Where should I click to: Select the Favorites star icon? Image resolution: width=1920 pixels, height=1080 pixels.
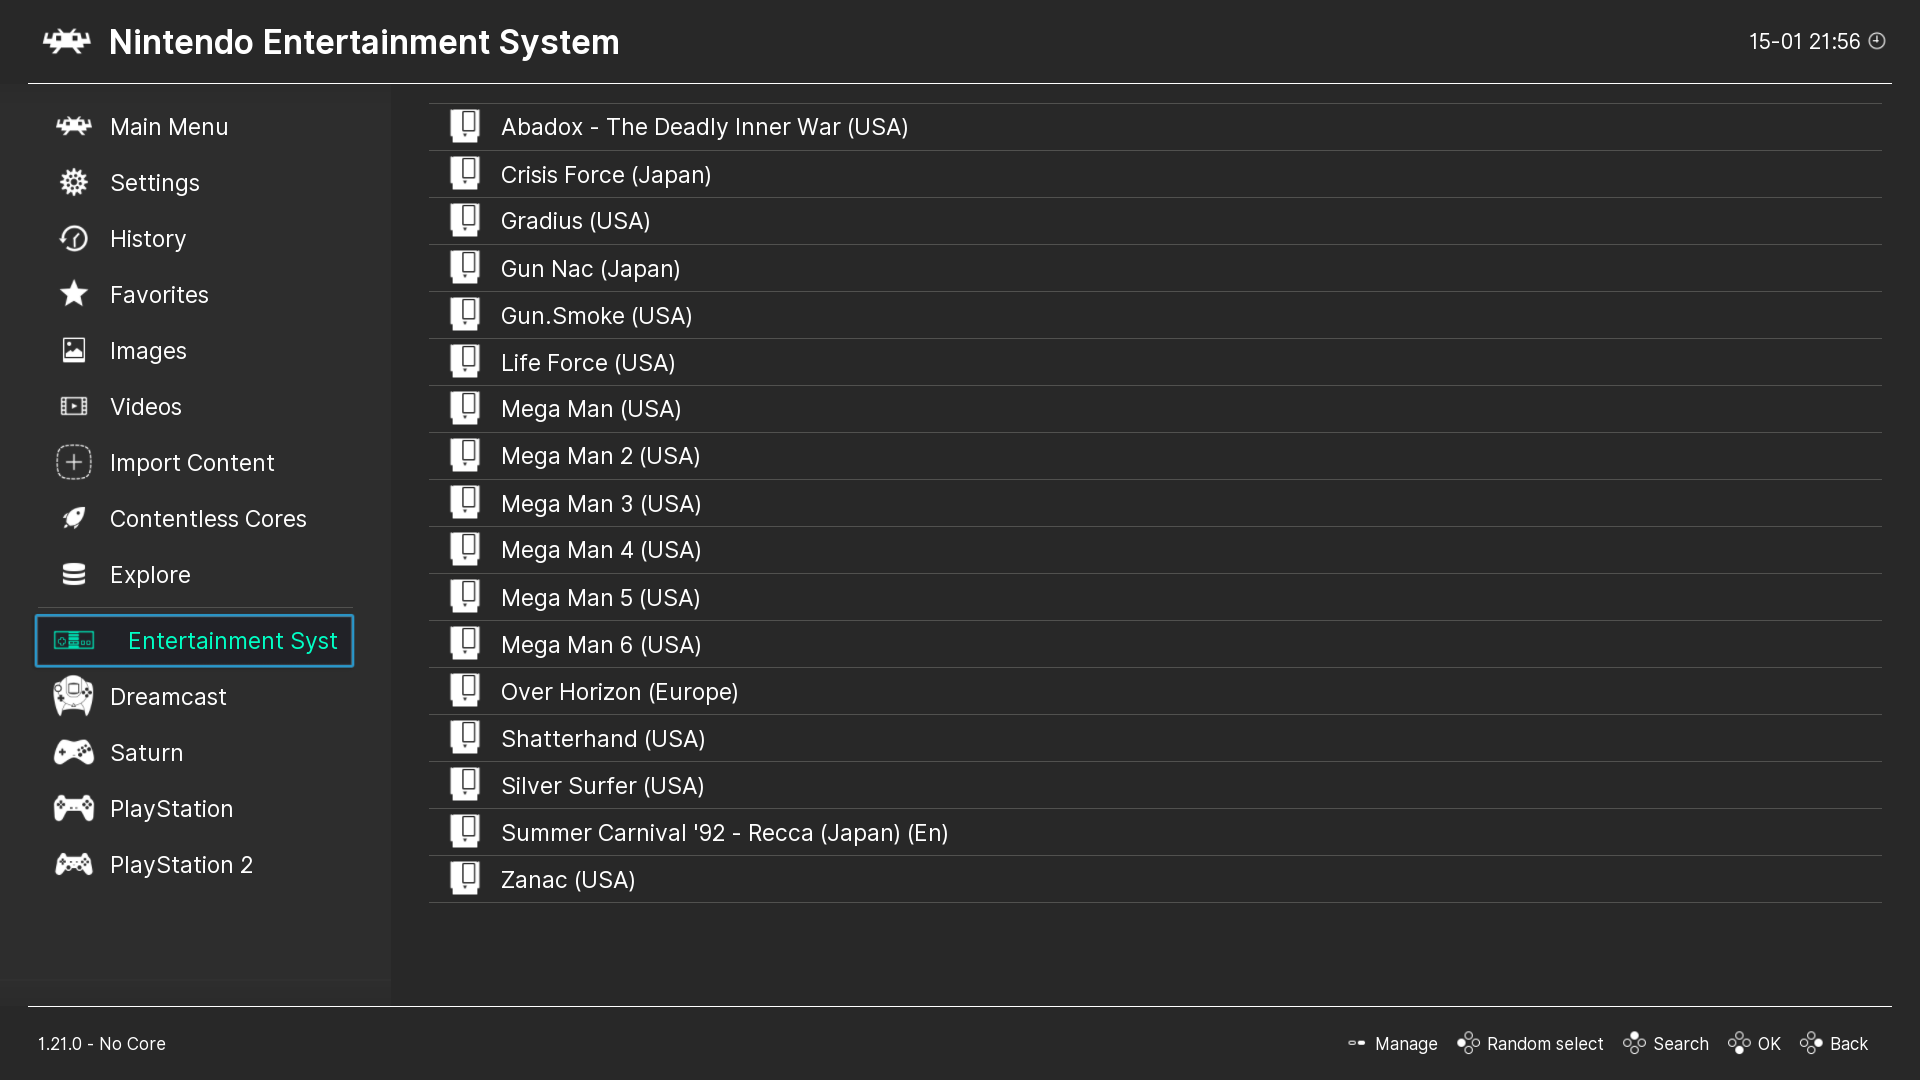tap(73, 294)
